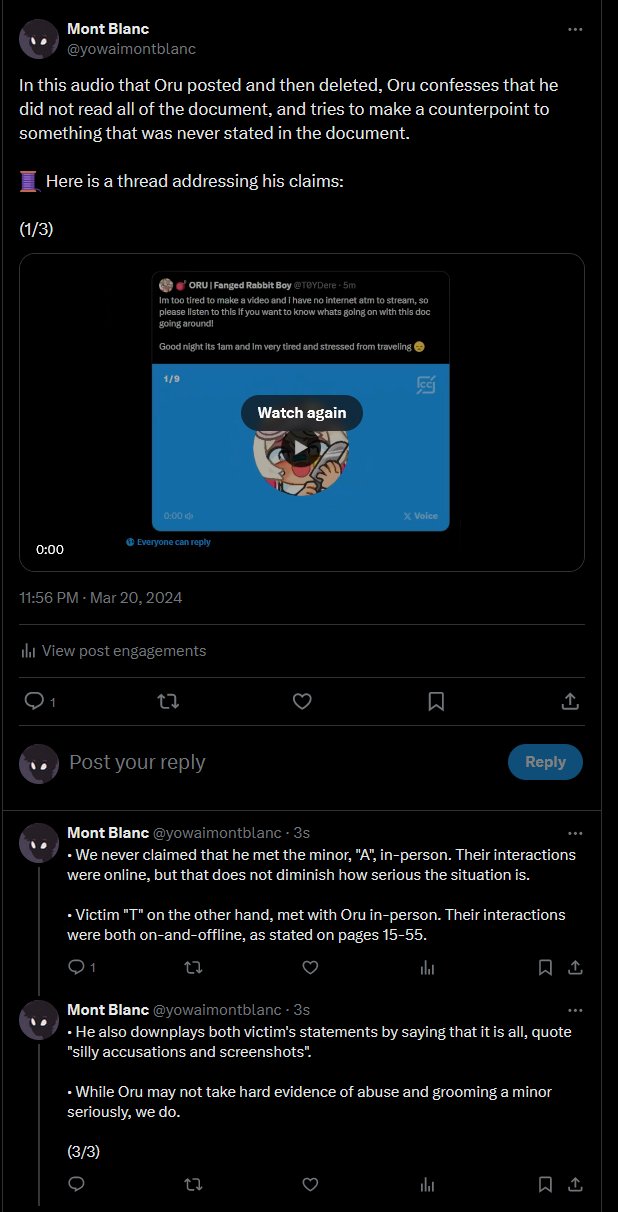This screenshot has width=618, height=1212.
Task: Like the reply about victim "T"
Action: 310,967
